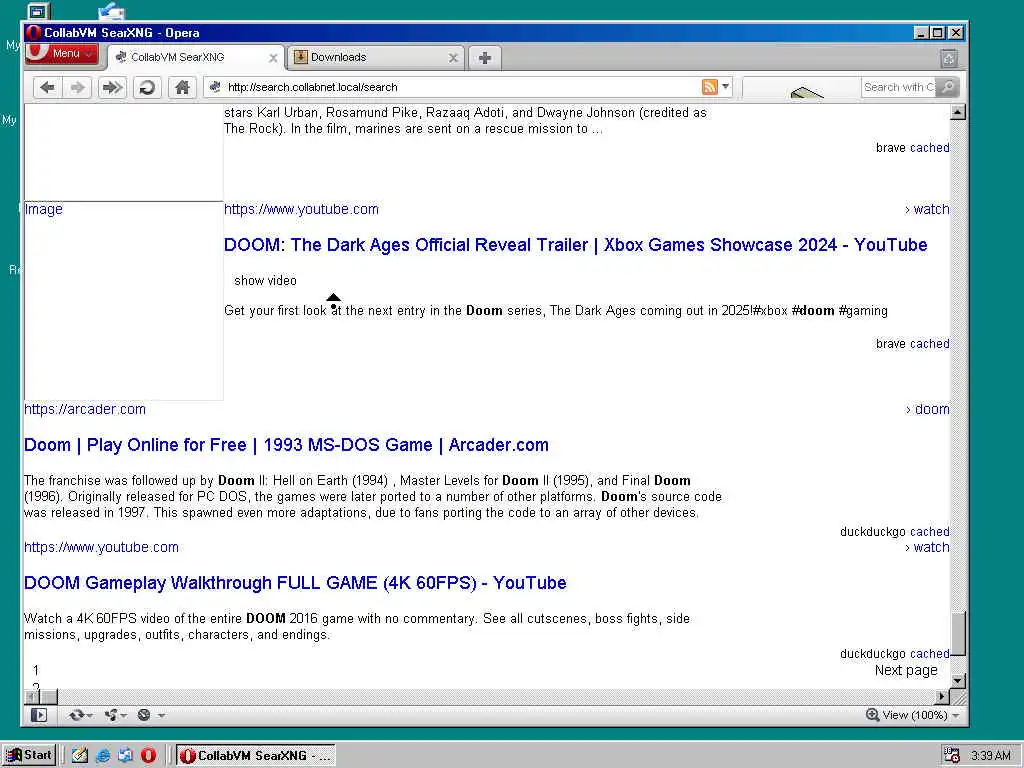Open DOOM Gameplay Walkthrough FULL GAME result
Viewport: 1024px width, 768px height.
click(x=295, y=583)
